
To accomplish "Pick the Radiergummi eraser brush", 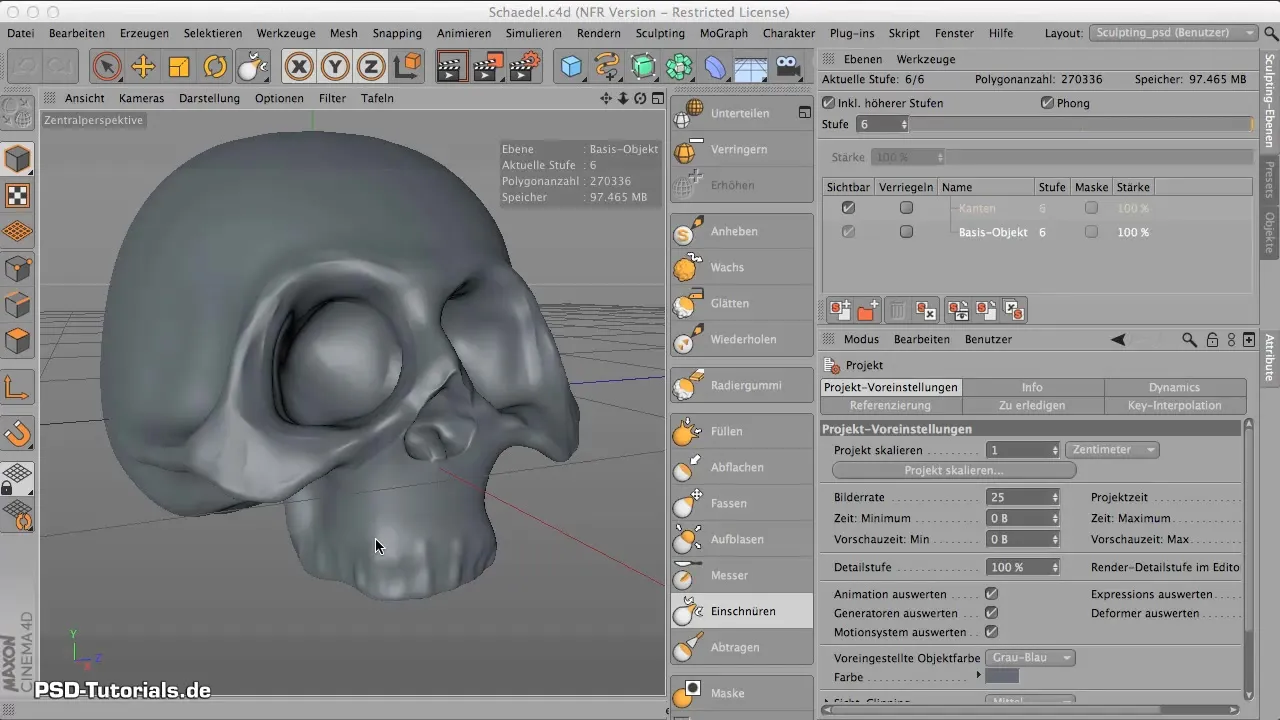I will pos(742,385).
